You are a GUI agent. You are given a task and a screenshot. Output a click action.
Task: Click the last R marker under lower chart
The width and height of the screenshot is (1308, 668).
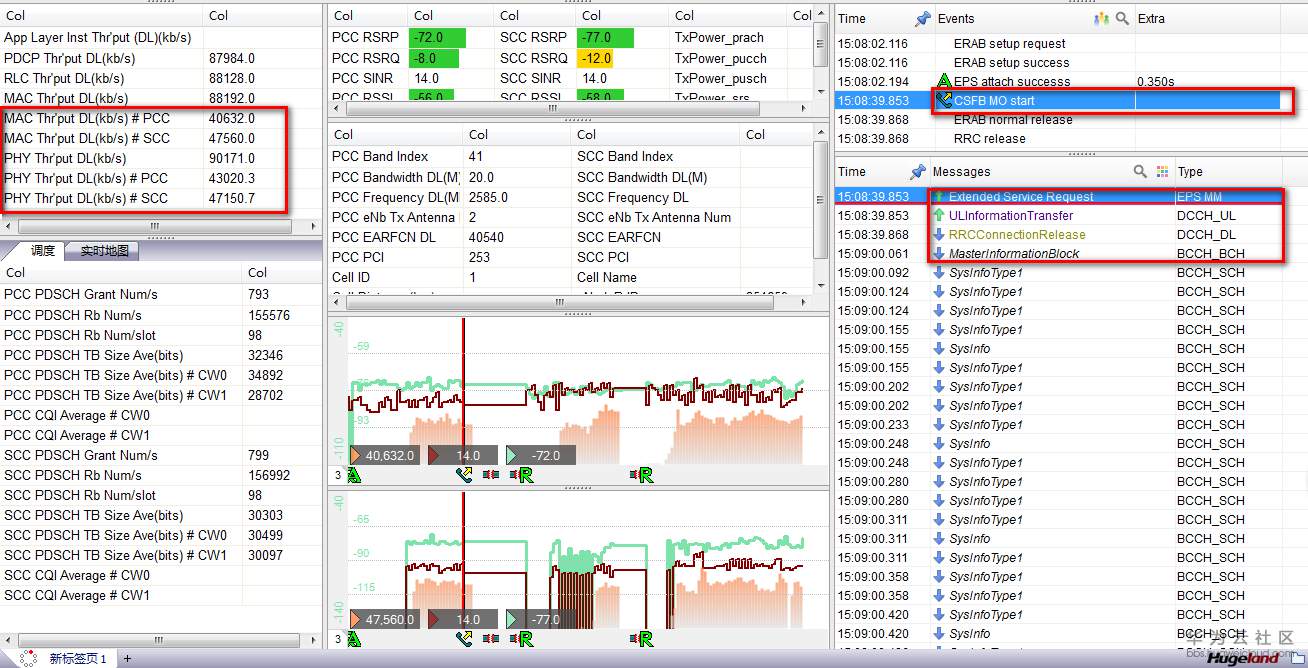646,639
